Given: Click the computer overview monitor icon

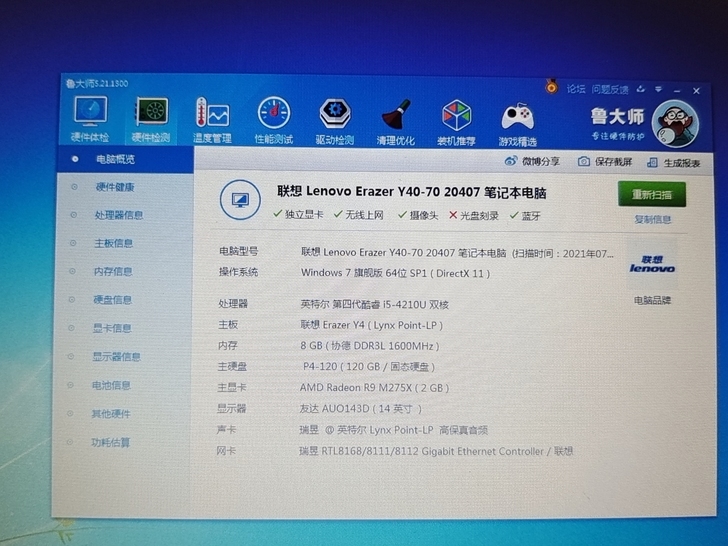Looking at the screenshot, I should pos(240,200).
